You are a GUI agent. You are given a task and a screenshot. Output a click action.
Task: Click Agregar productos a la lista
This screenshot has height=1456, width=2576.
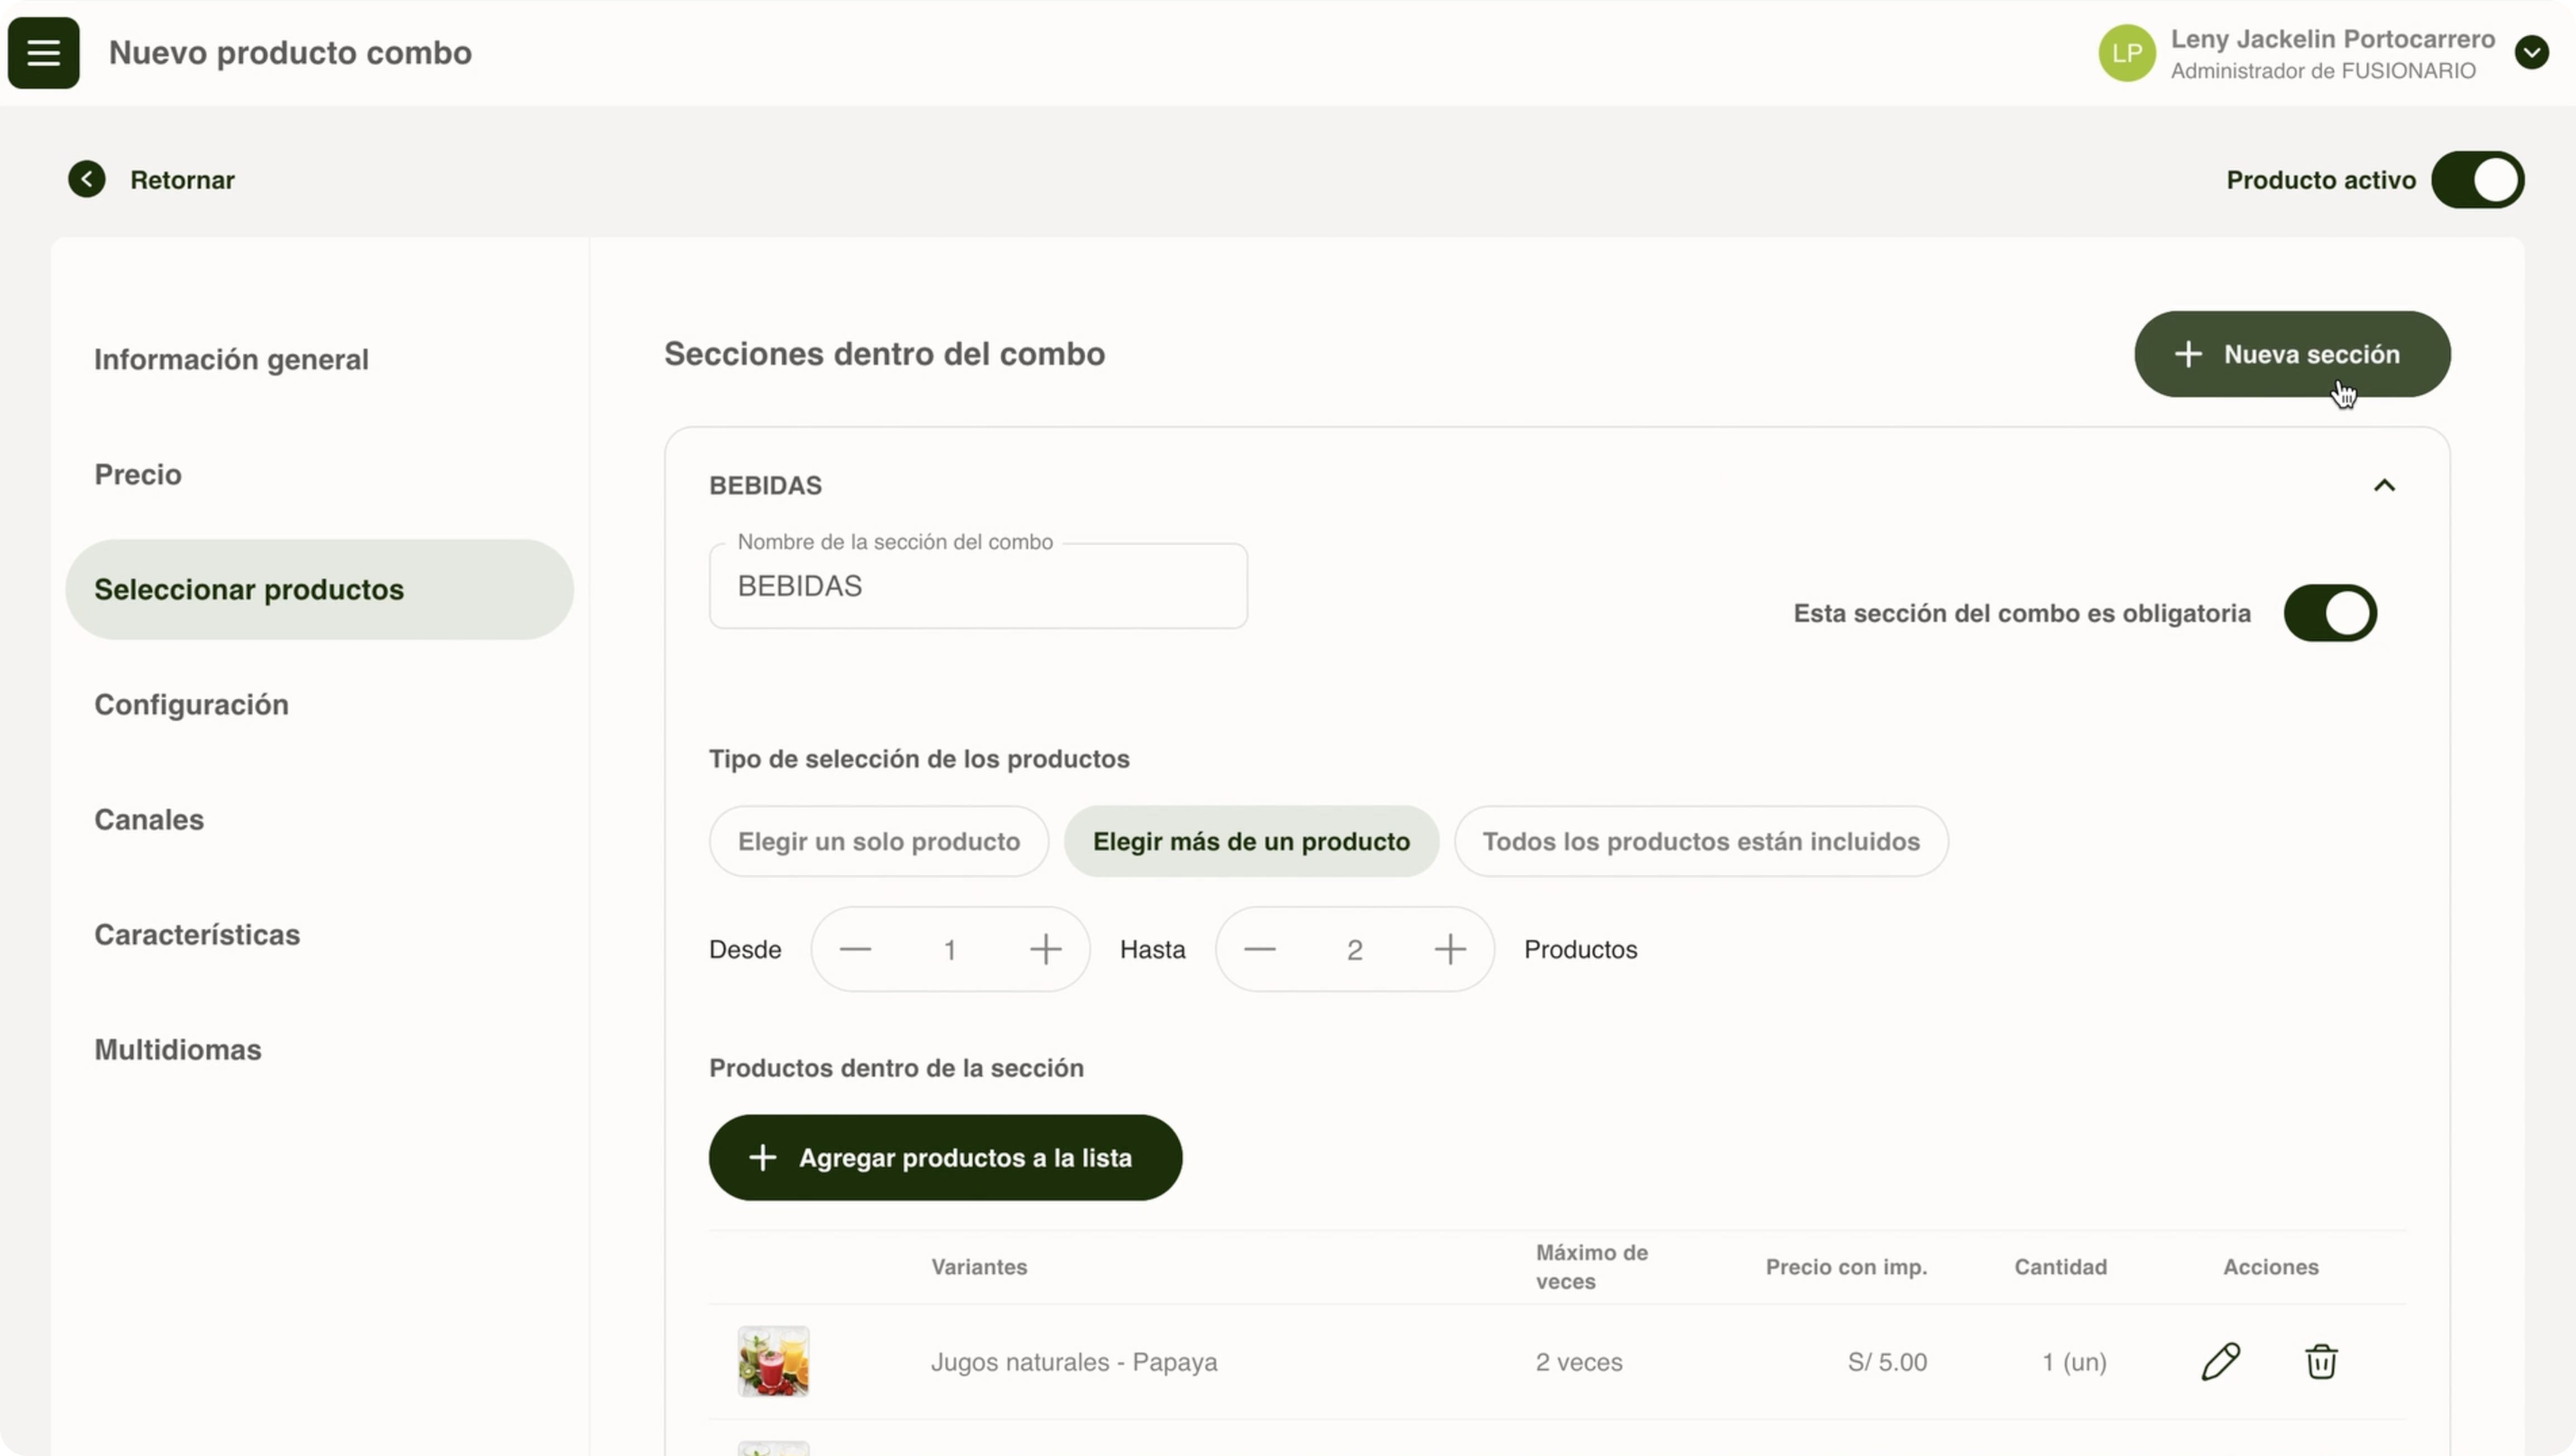pyautogui.click(x=945, y=1158)
